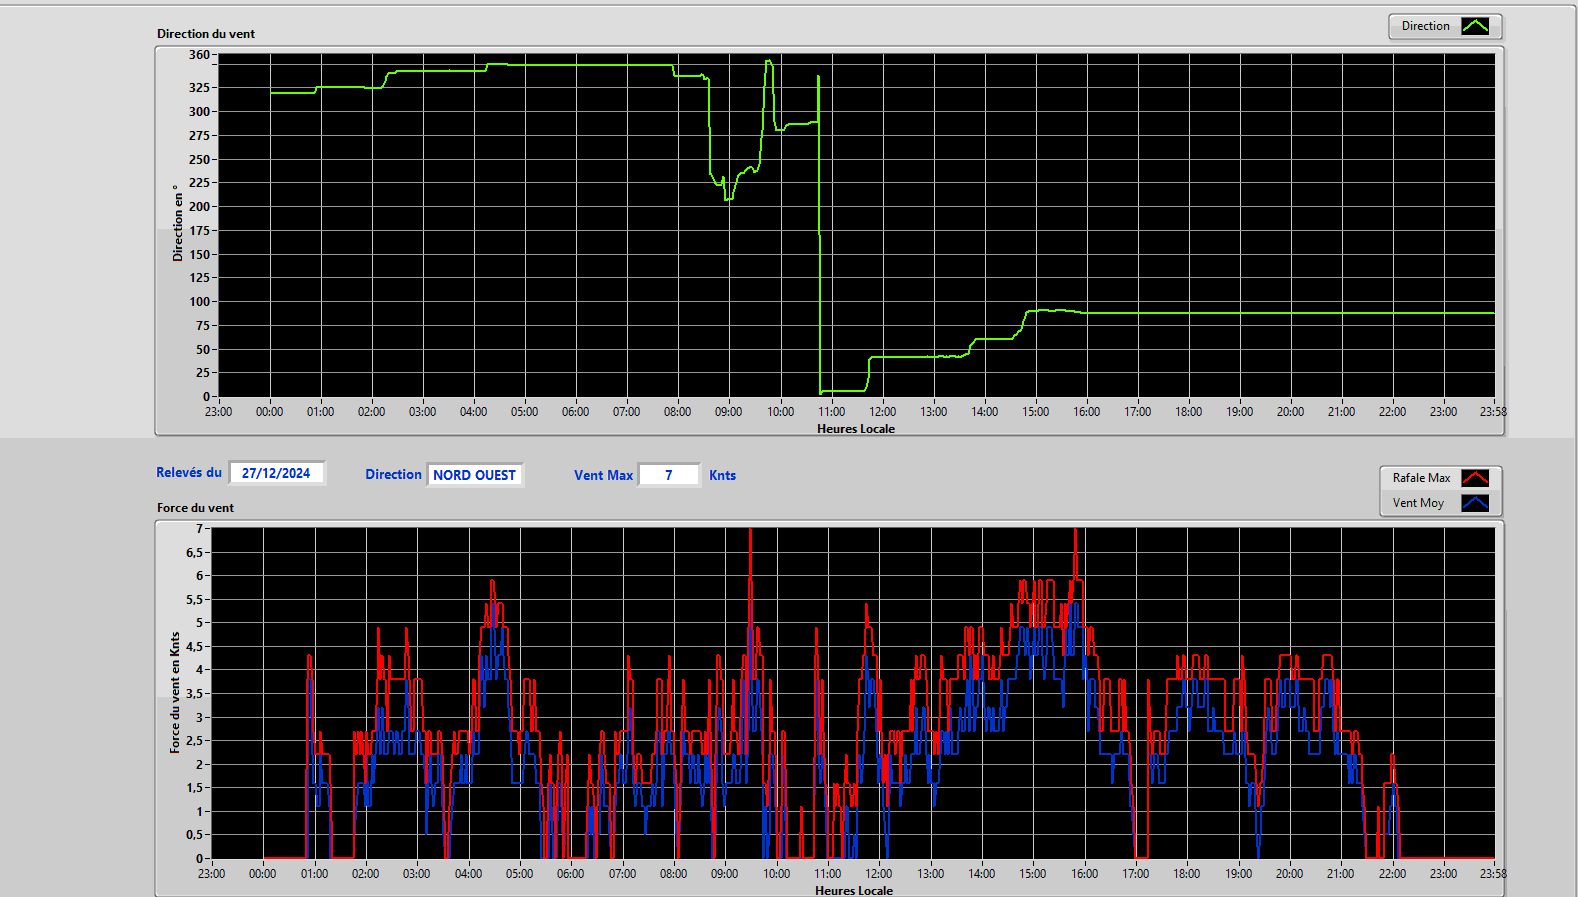Click the 23:58 tick on direction chart X axis
1578x897 pixels.
(1493, 412)
